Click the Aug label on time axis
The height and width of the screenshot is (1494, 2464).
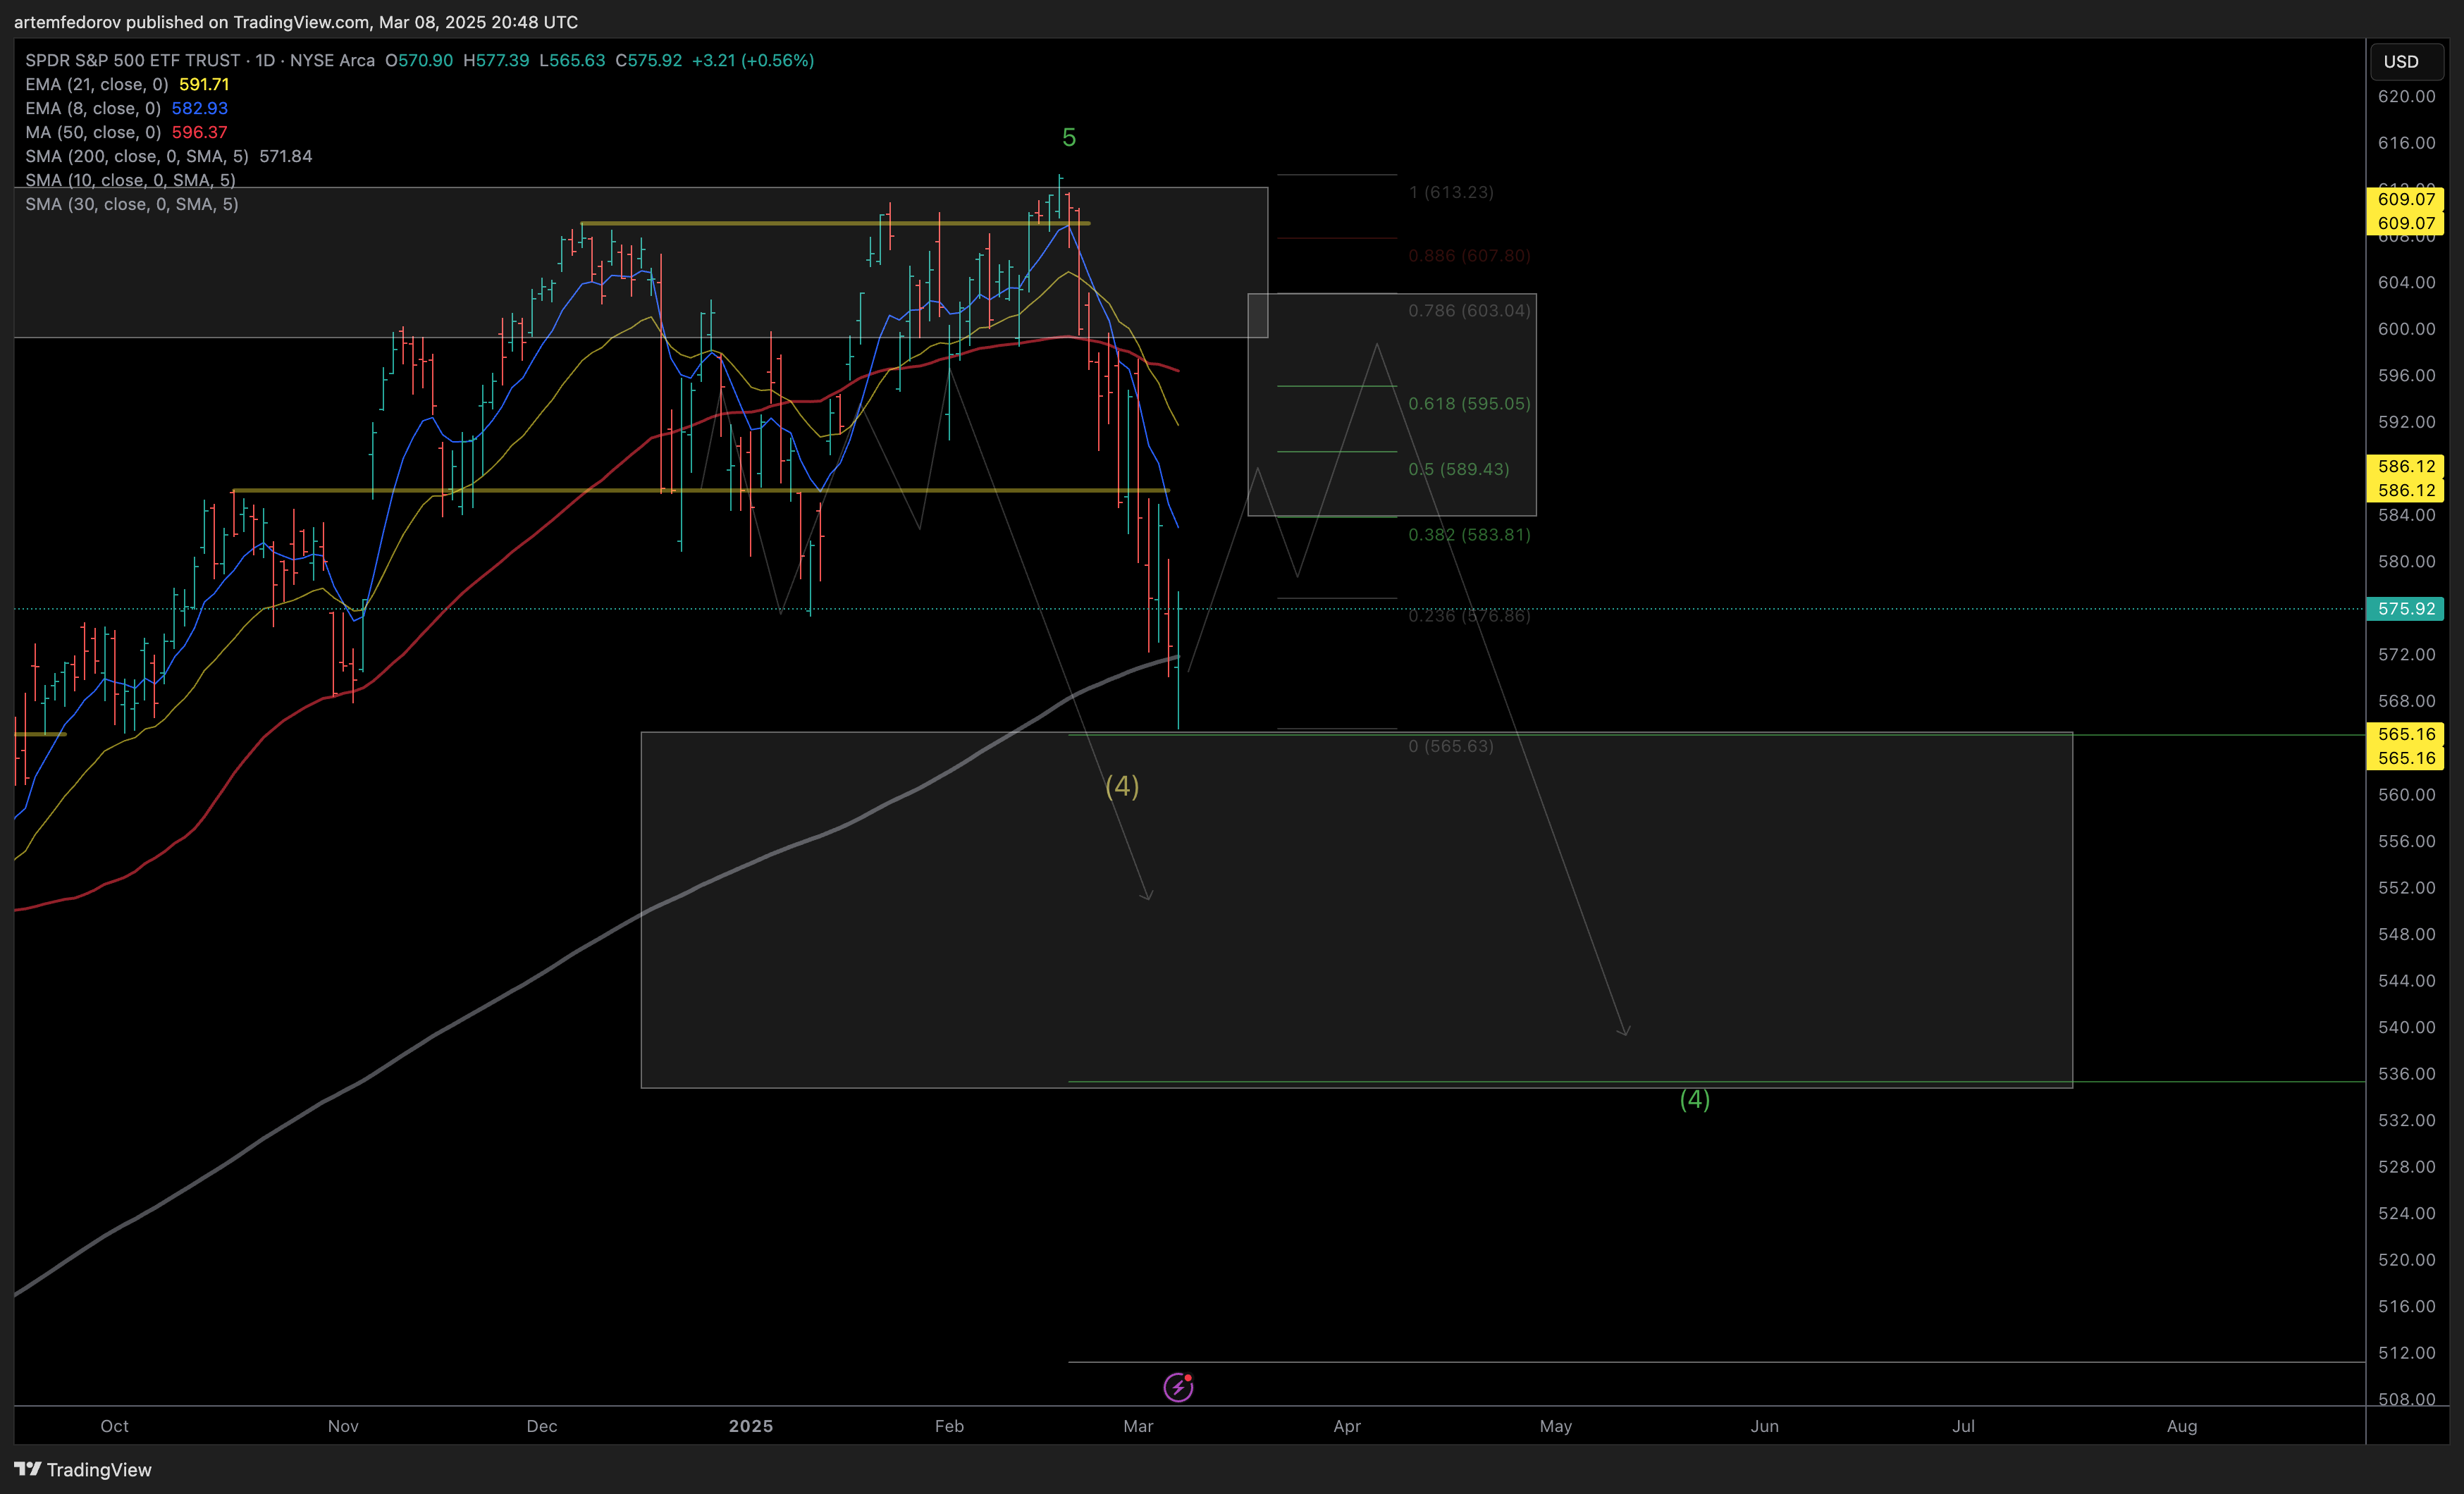click(x=2182, y=1426)
